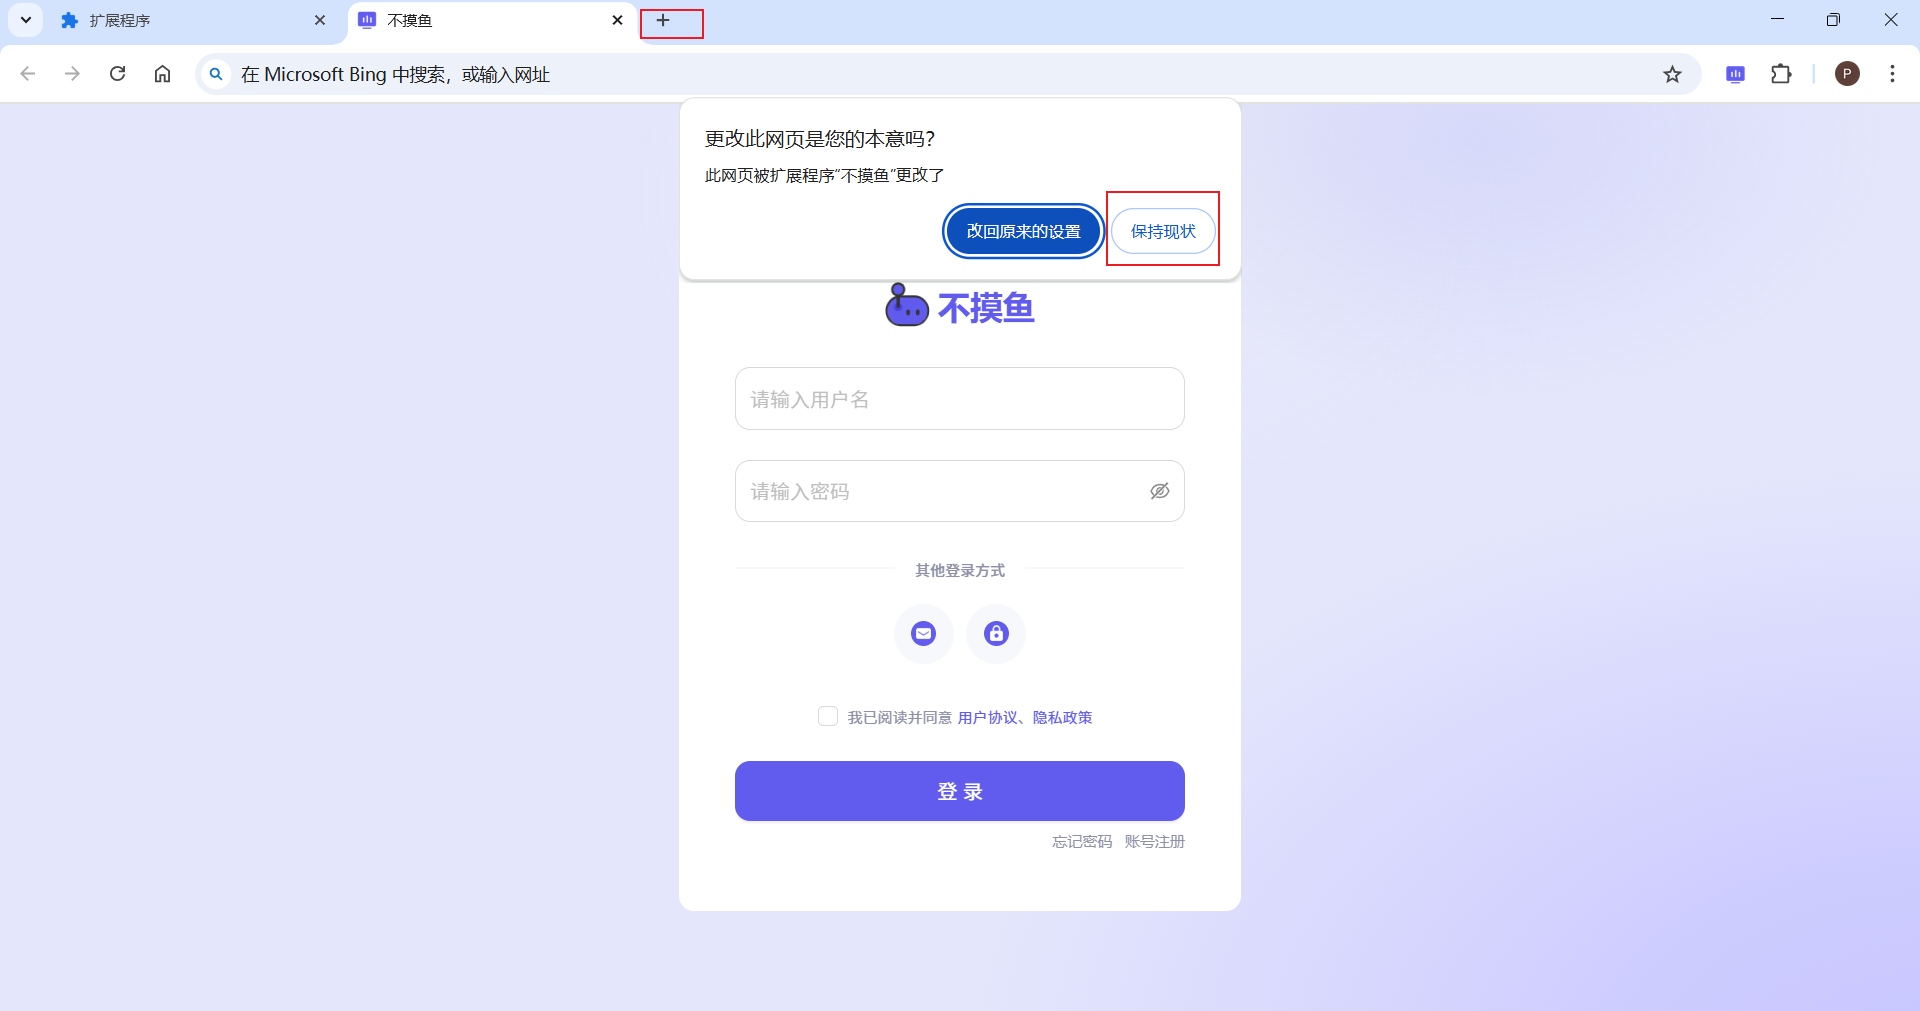Open the Chrome three-dot menu
1920x1011 pixels.
click(1892, 74)
